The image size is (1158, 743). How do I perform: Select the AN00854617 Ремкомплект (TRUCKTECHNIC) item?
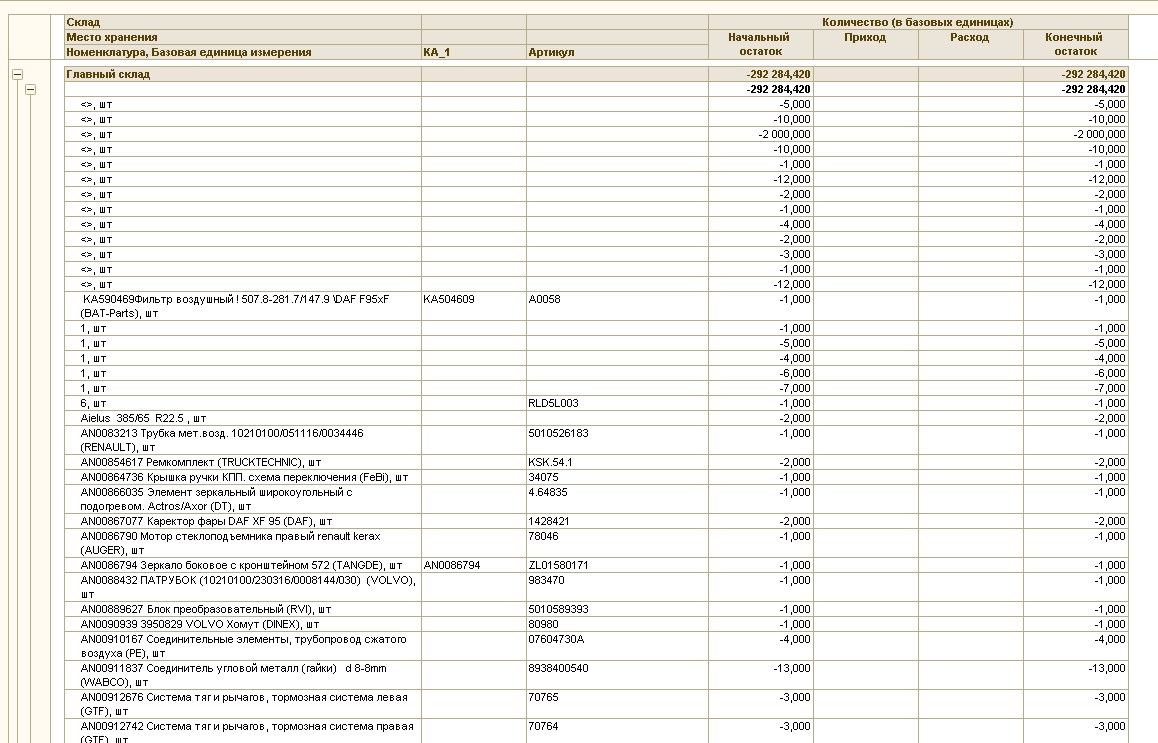[200, 462]
